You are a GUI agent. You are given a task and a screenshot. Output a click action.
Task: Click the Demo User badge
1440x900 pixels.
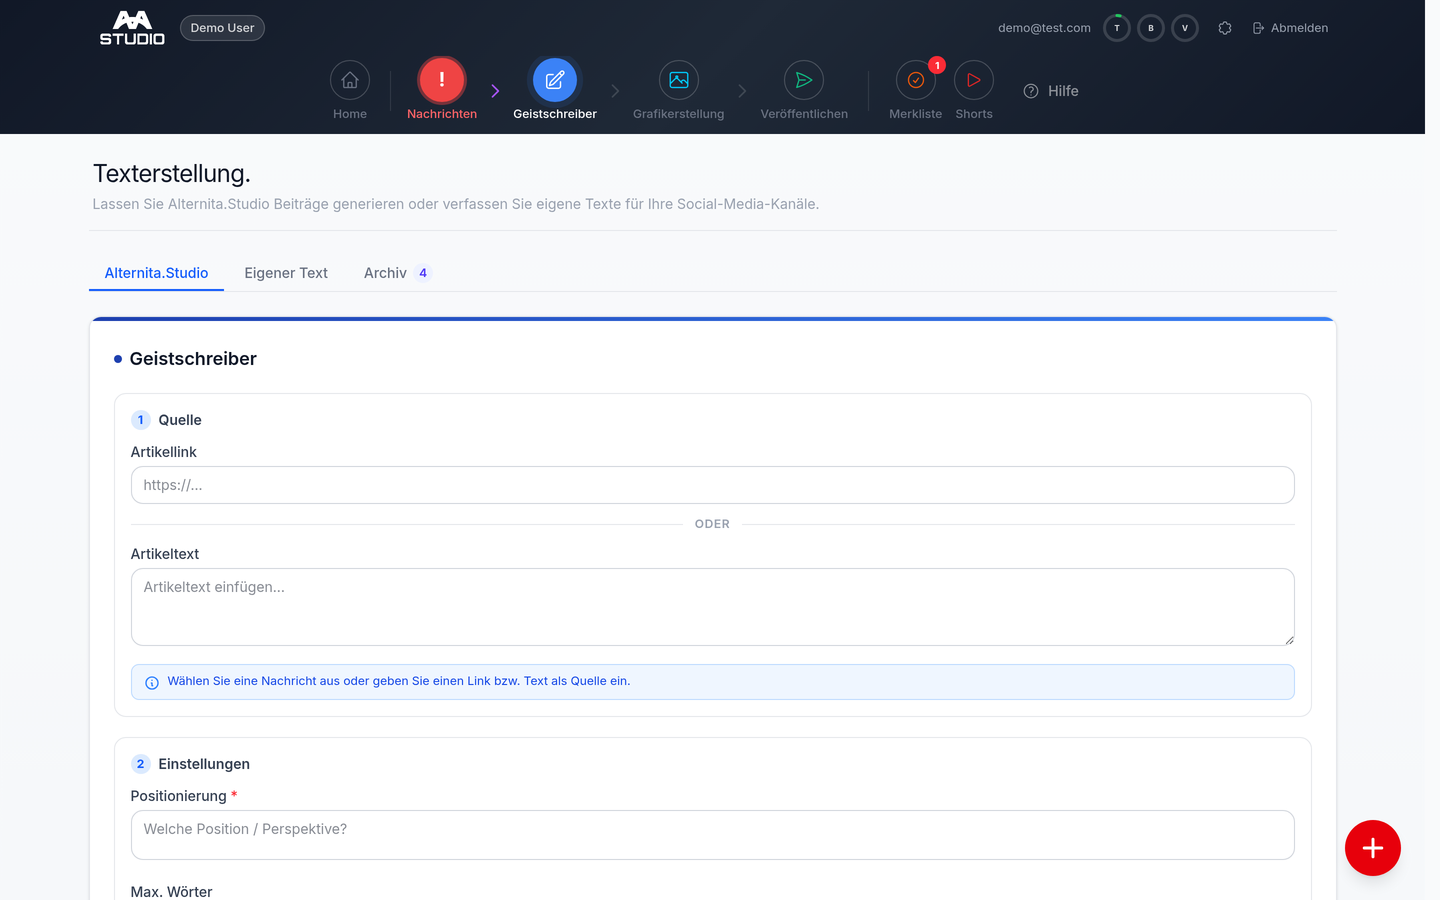222,28
